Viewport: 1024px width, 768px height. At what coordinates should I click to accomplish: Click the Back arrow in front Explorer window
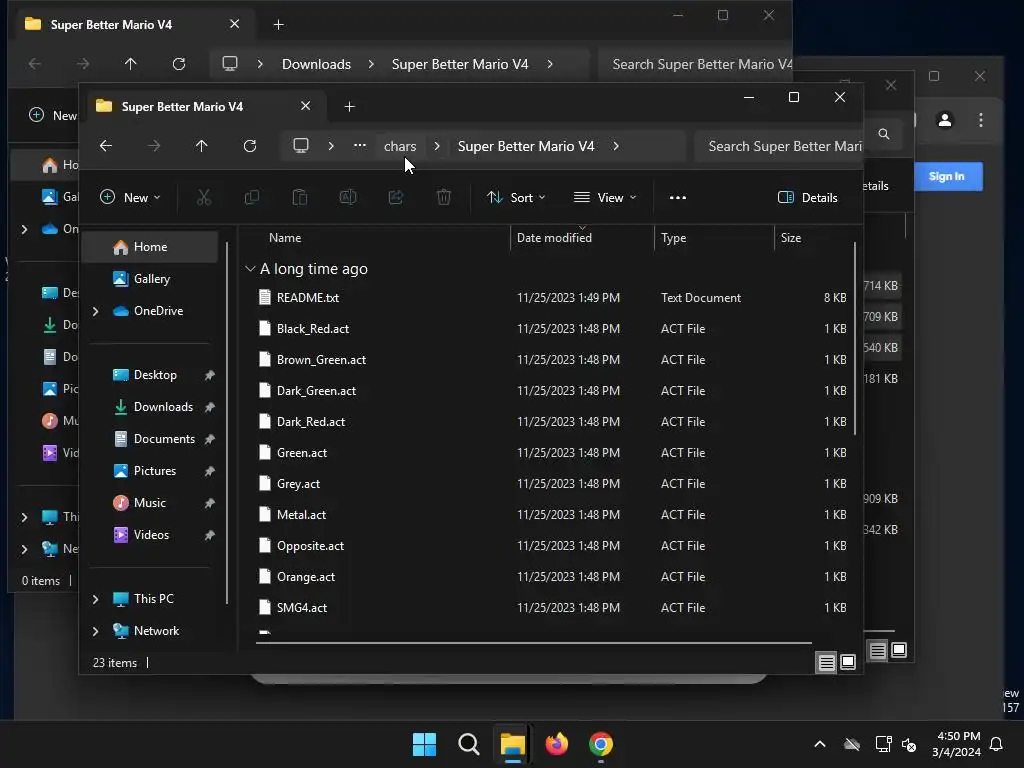106,146
